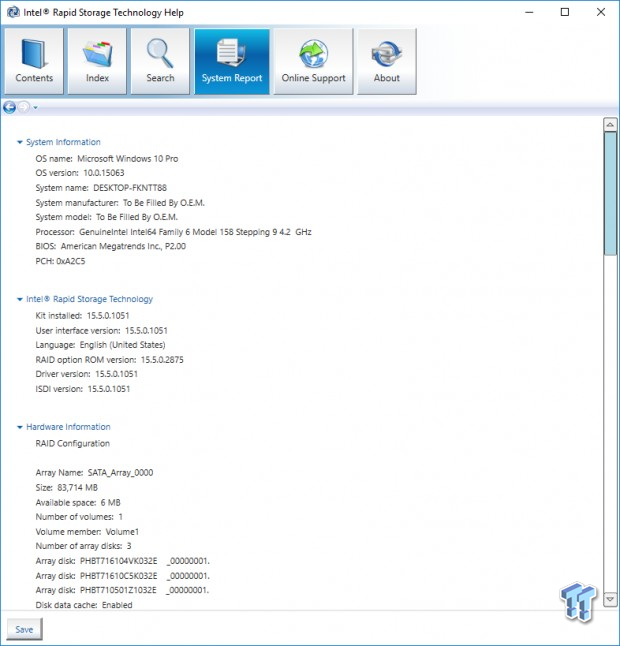620x646 pixels.
Task: Click the System name DESKTOP-FKNTT88 line
Action: click(x=101, y=188)
